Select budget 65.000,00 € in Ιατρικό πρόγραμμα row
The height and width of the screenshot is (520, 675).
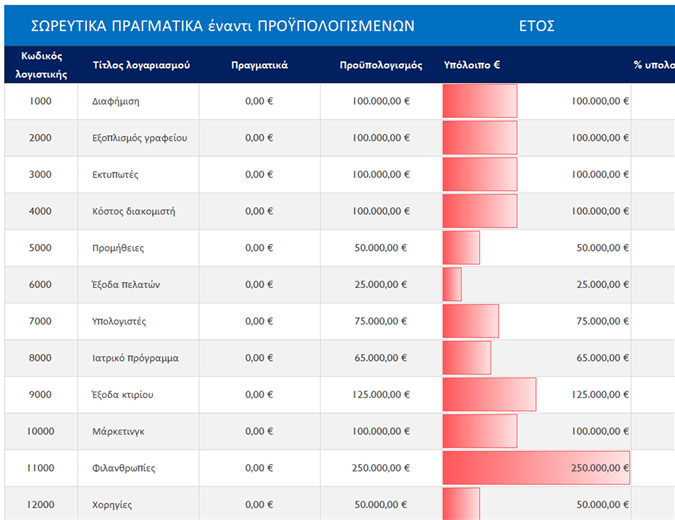(381, 358)
